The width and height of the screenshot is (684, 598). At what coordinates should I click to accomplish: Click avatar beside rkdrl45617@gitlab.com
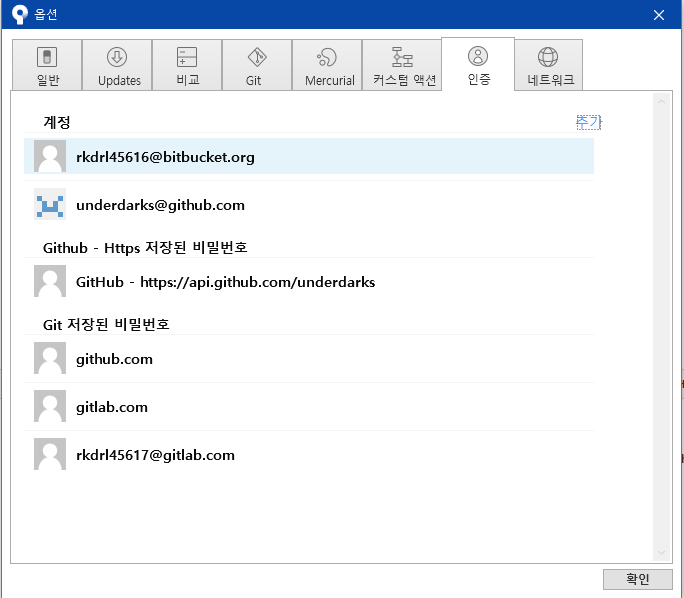50,454
